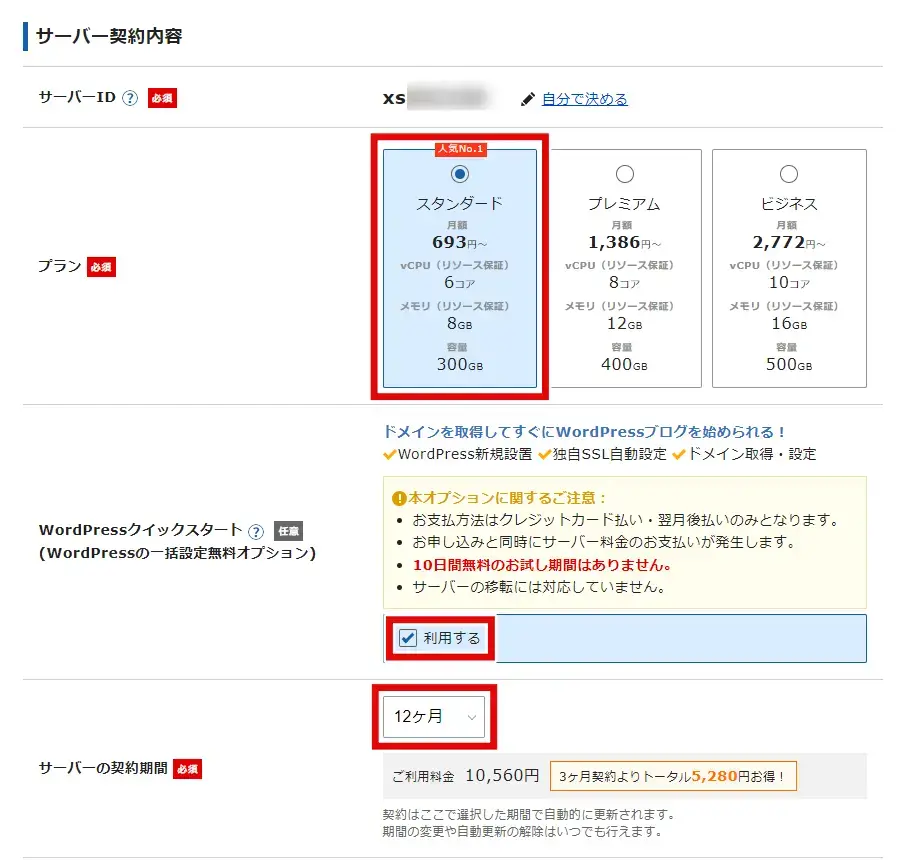
Task: Click the 300GB capacity value
Action: [x=460, y=364]
